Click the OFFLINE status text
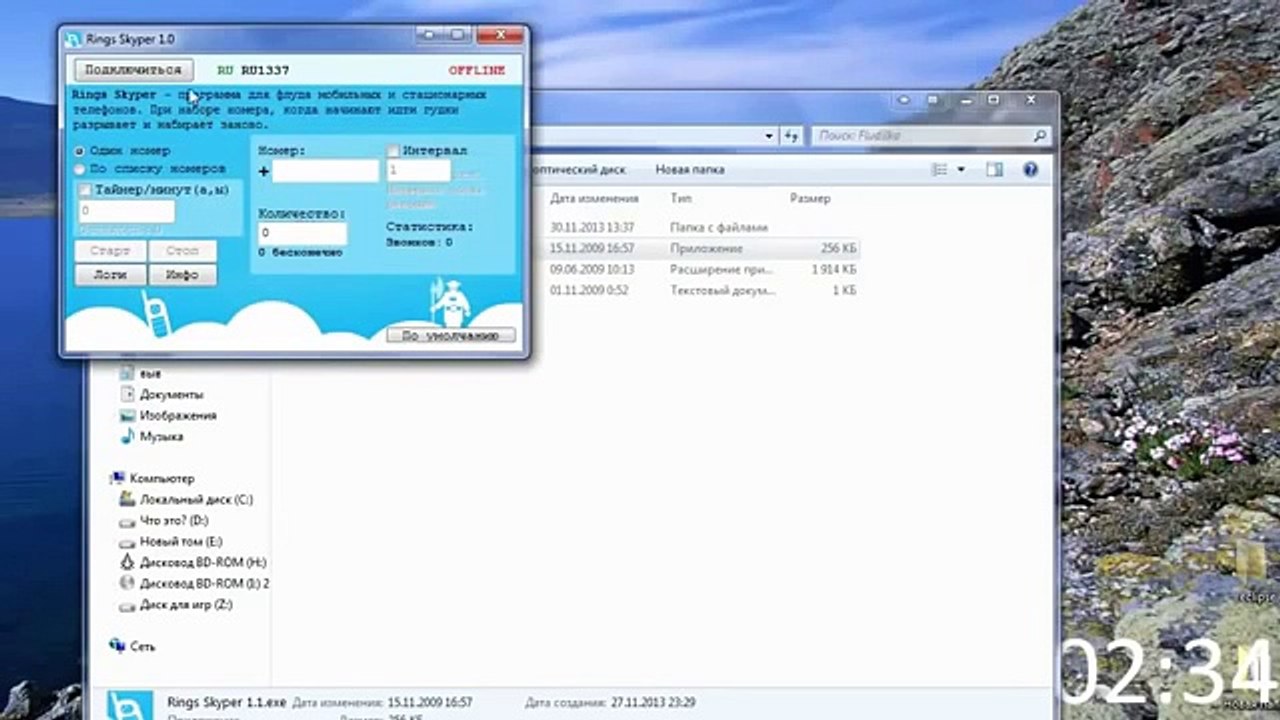This screenshot has height=720, width=1280. click(477, 71)
